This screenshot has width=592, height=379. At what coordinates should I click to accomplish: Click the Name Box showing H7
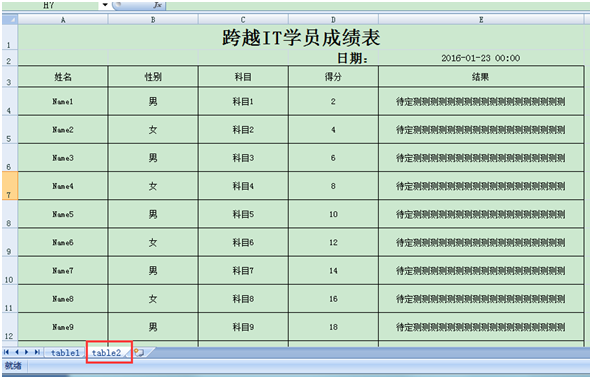(51, 5)
